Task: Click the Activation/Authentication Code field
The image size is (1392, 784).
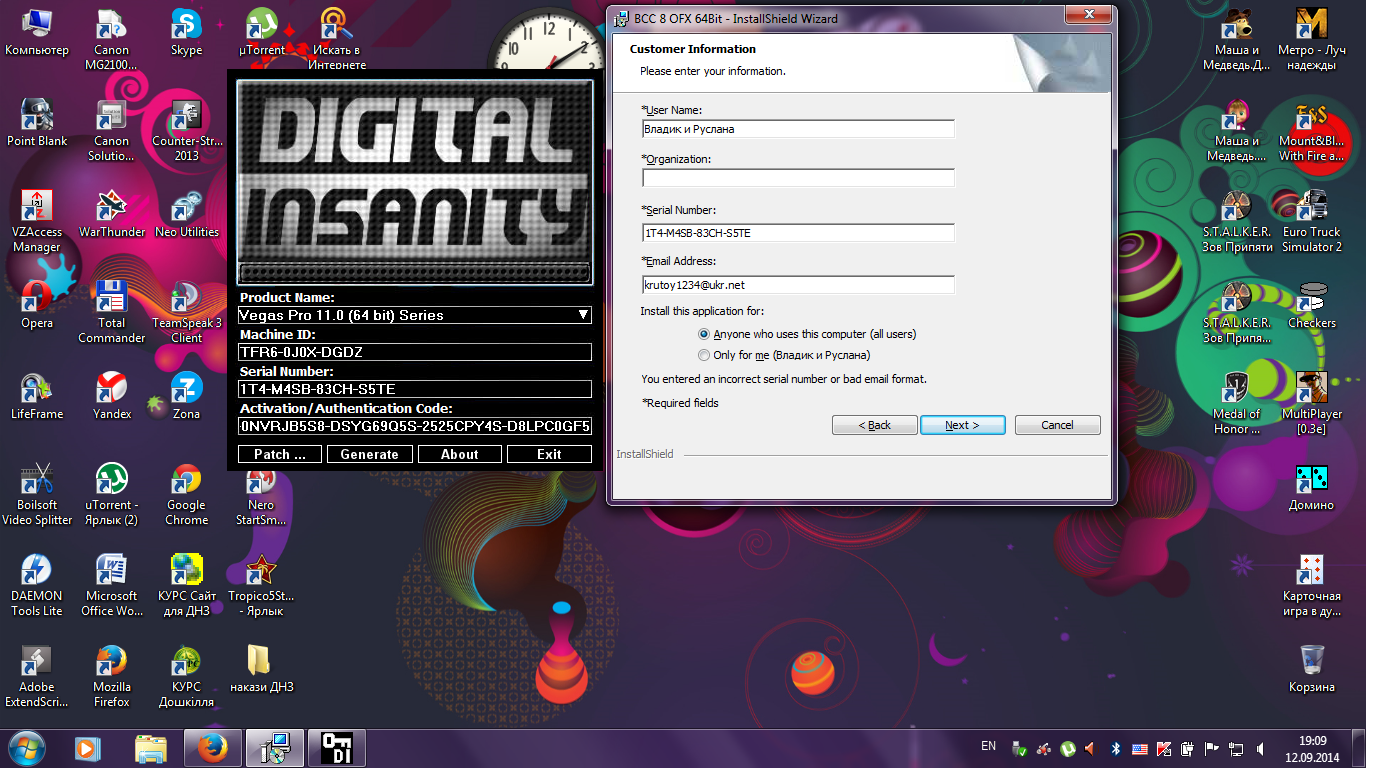Action: (x=415, y=426)
